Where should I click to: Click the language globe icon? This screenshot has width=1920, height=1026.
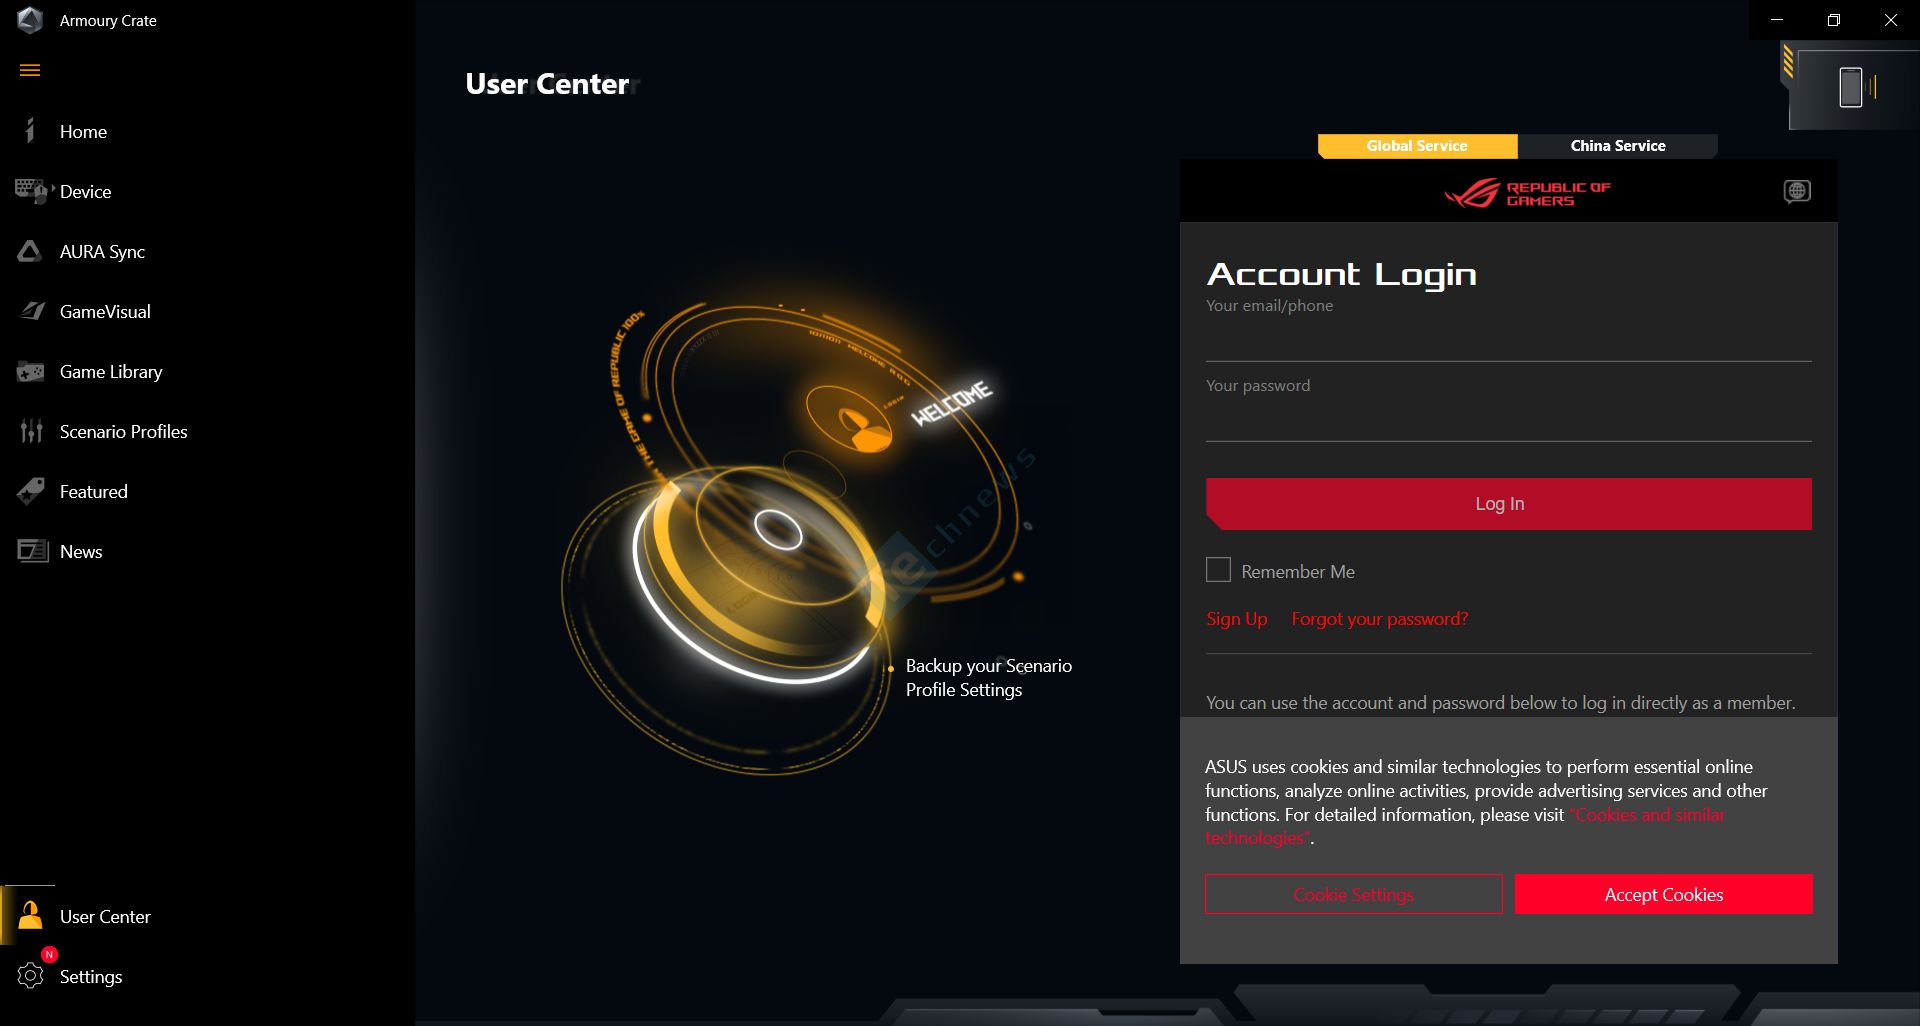(1797, 191)
